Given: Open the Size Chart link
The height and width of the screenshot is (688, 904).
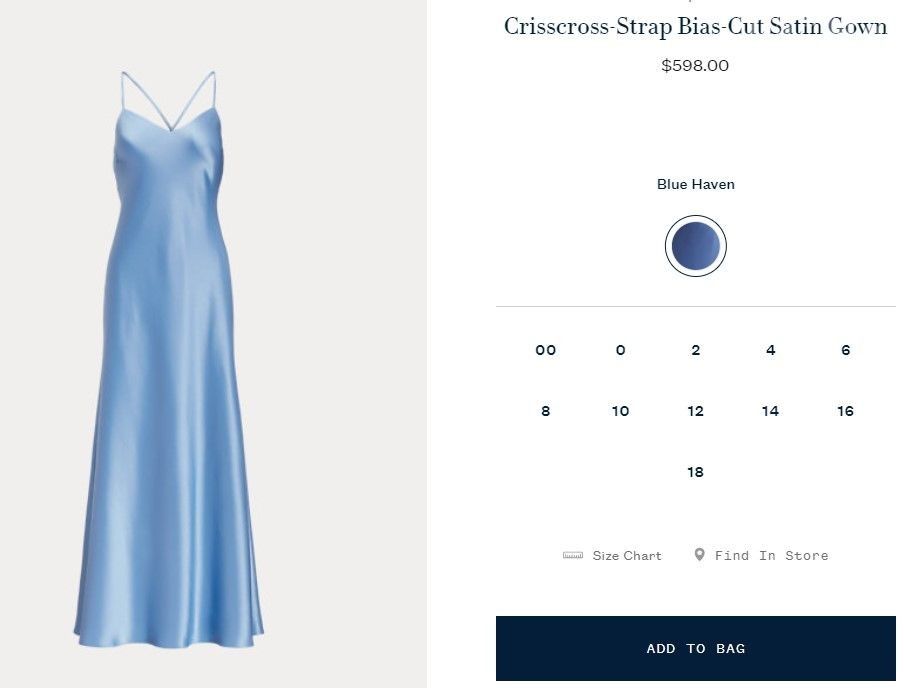Looking at the screenshot, I should pyautogui.click(x=626, y=556).
